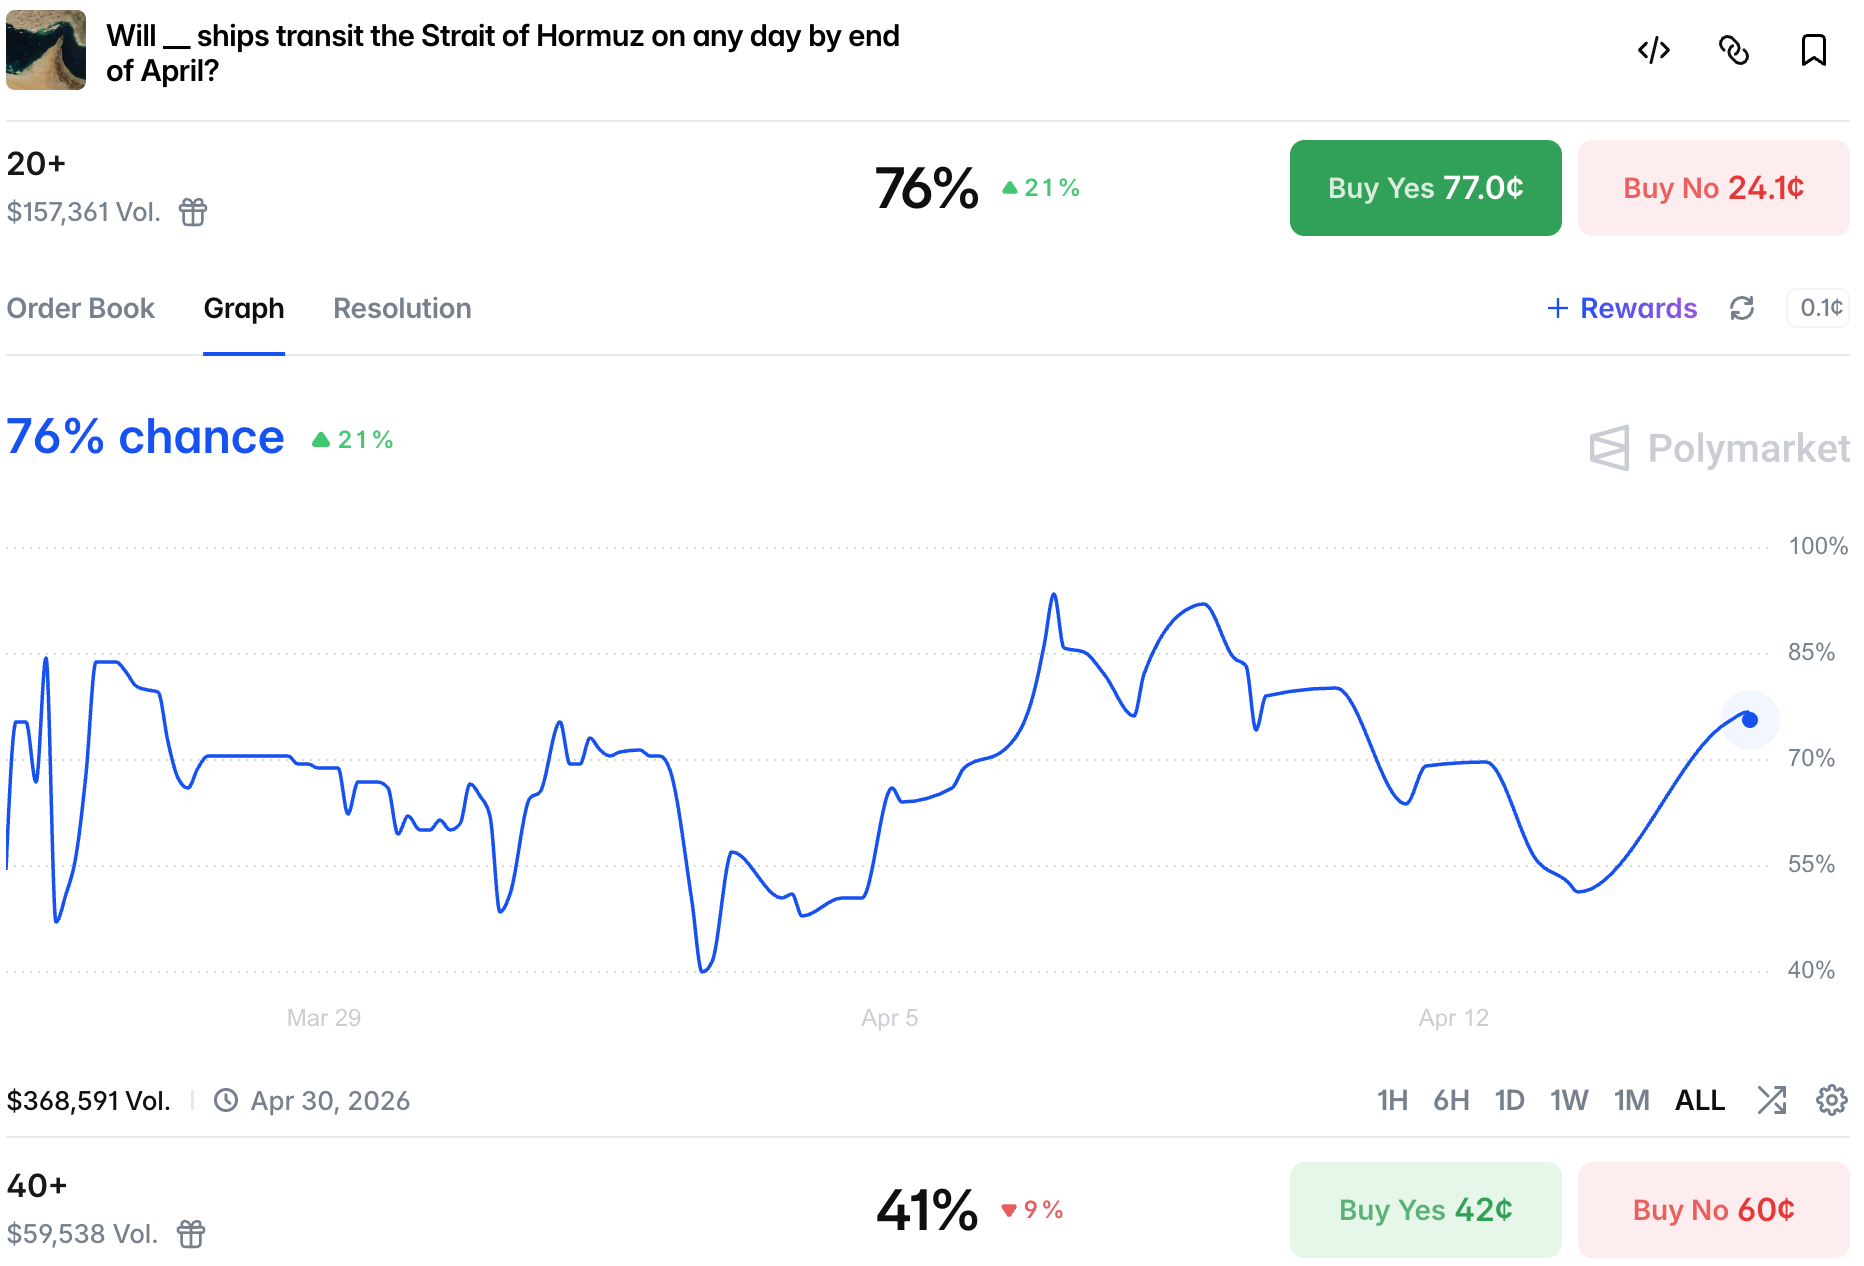
Task: Open chart settings gear
Action: coord(1831,1100)
